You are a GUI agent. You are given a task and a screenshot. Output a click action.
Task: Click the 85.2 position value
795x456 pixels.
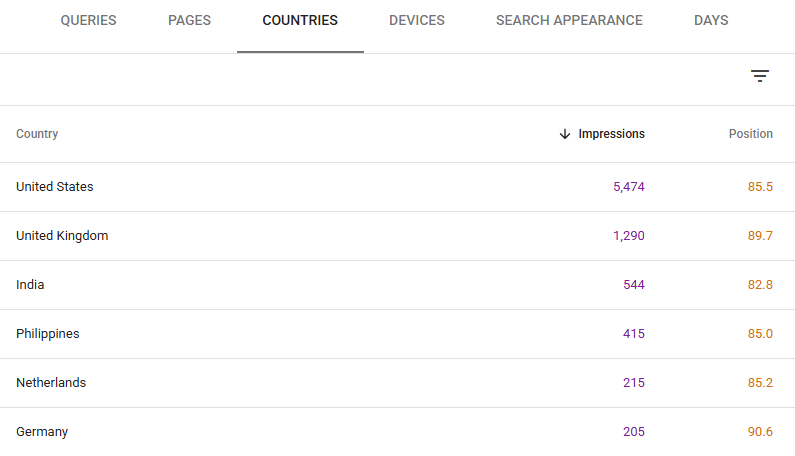click(x=760, y=382)
